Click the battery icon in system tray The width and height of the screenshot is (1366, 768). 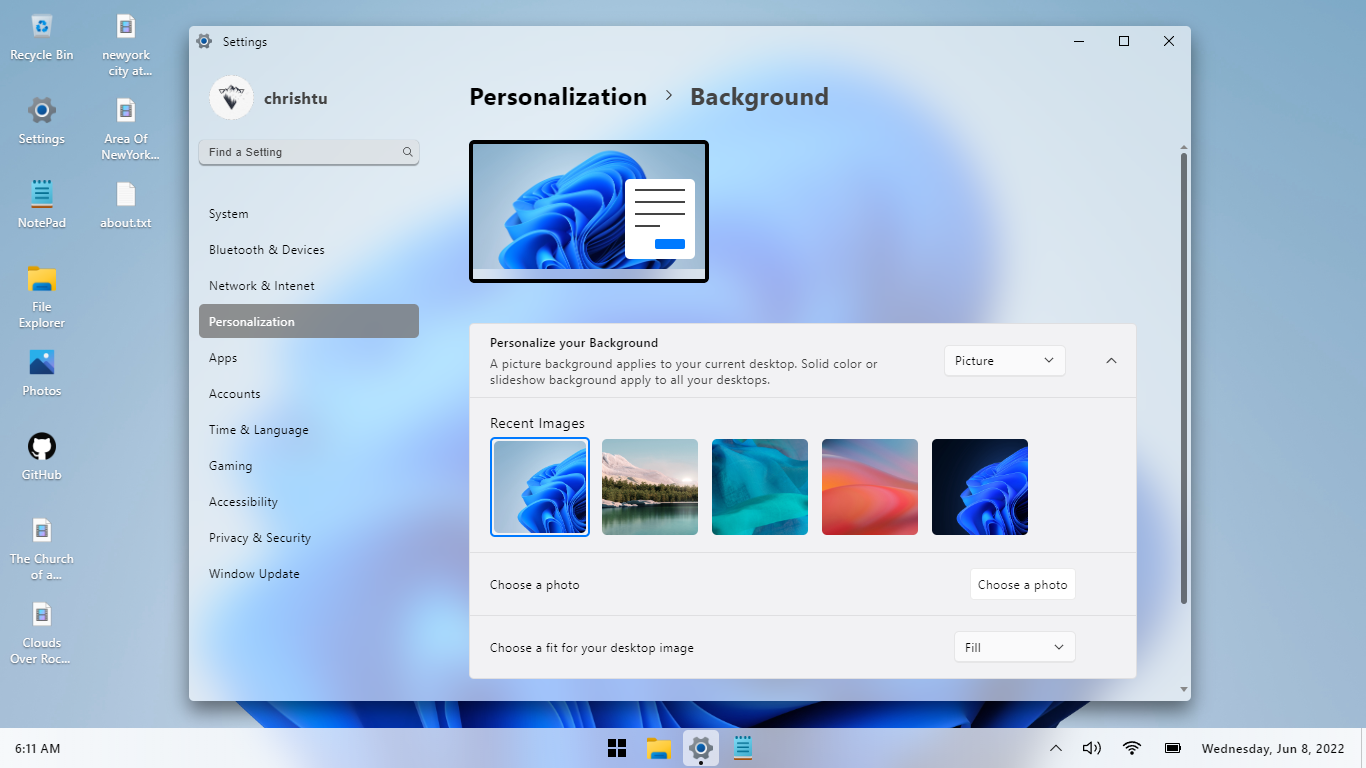coord(1173,748)
